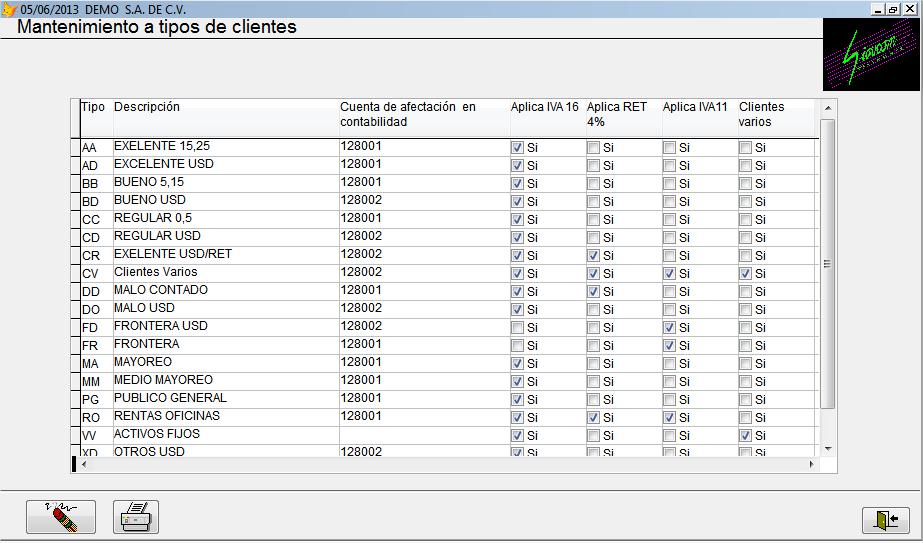Click the Descripción column header
This screenshot has height=543, width=923.
tap(225, 118)
